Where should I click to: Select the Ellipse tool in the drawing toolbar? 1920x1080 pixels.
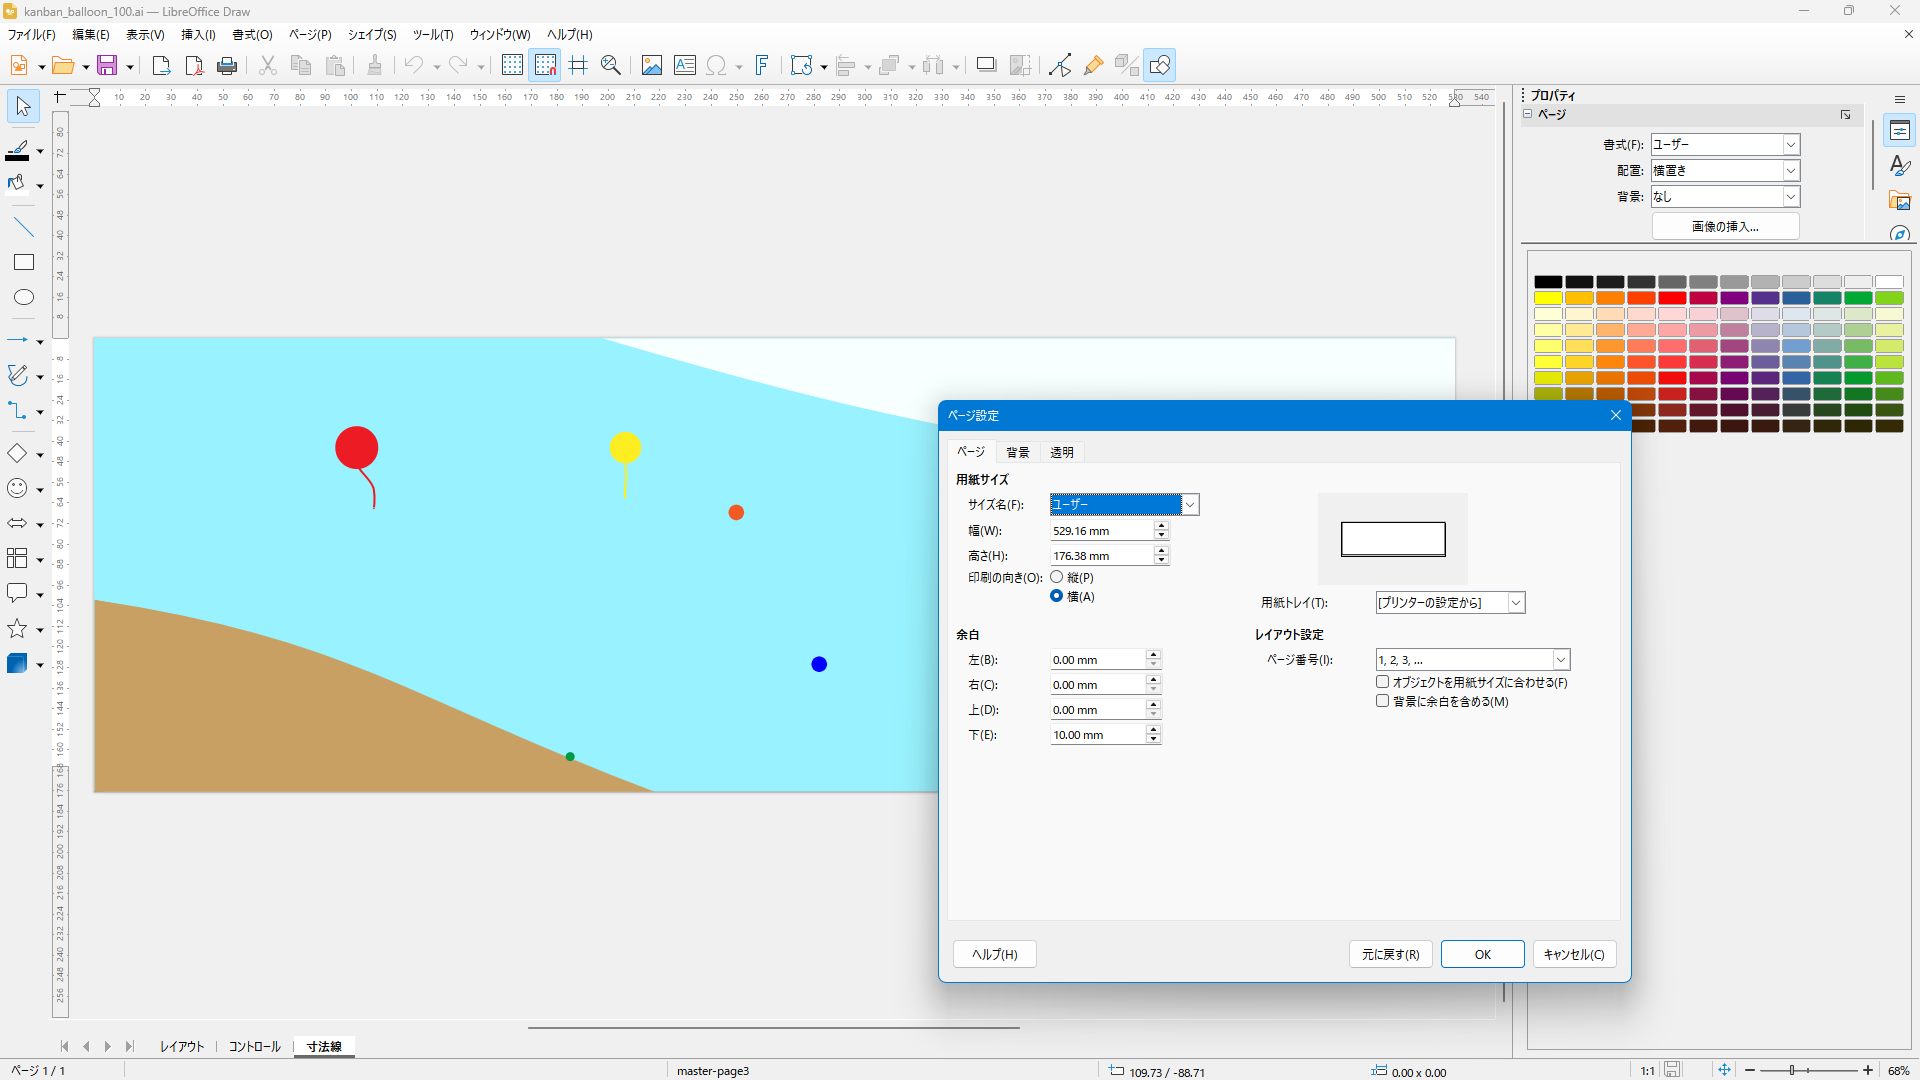[x=23, y=297]
